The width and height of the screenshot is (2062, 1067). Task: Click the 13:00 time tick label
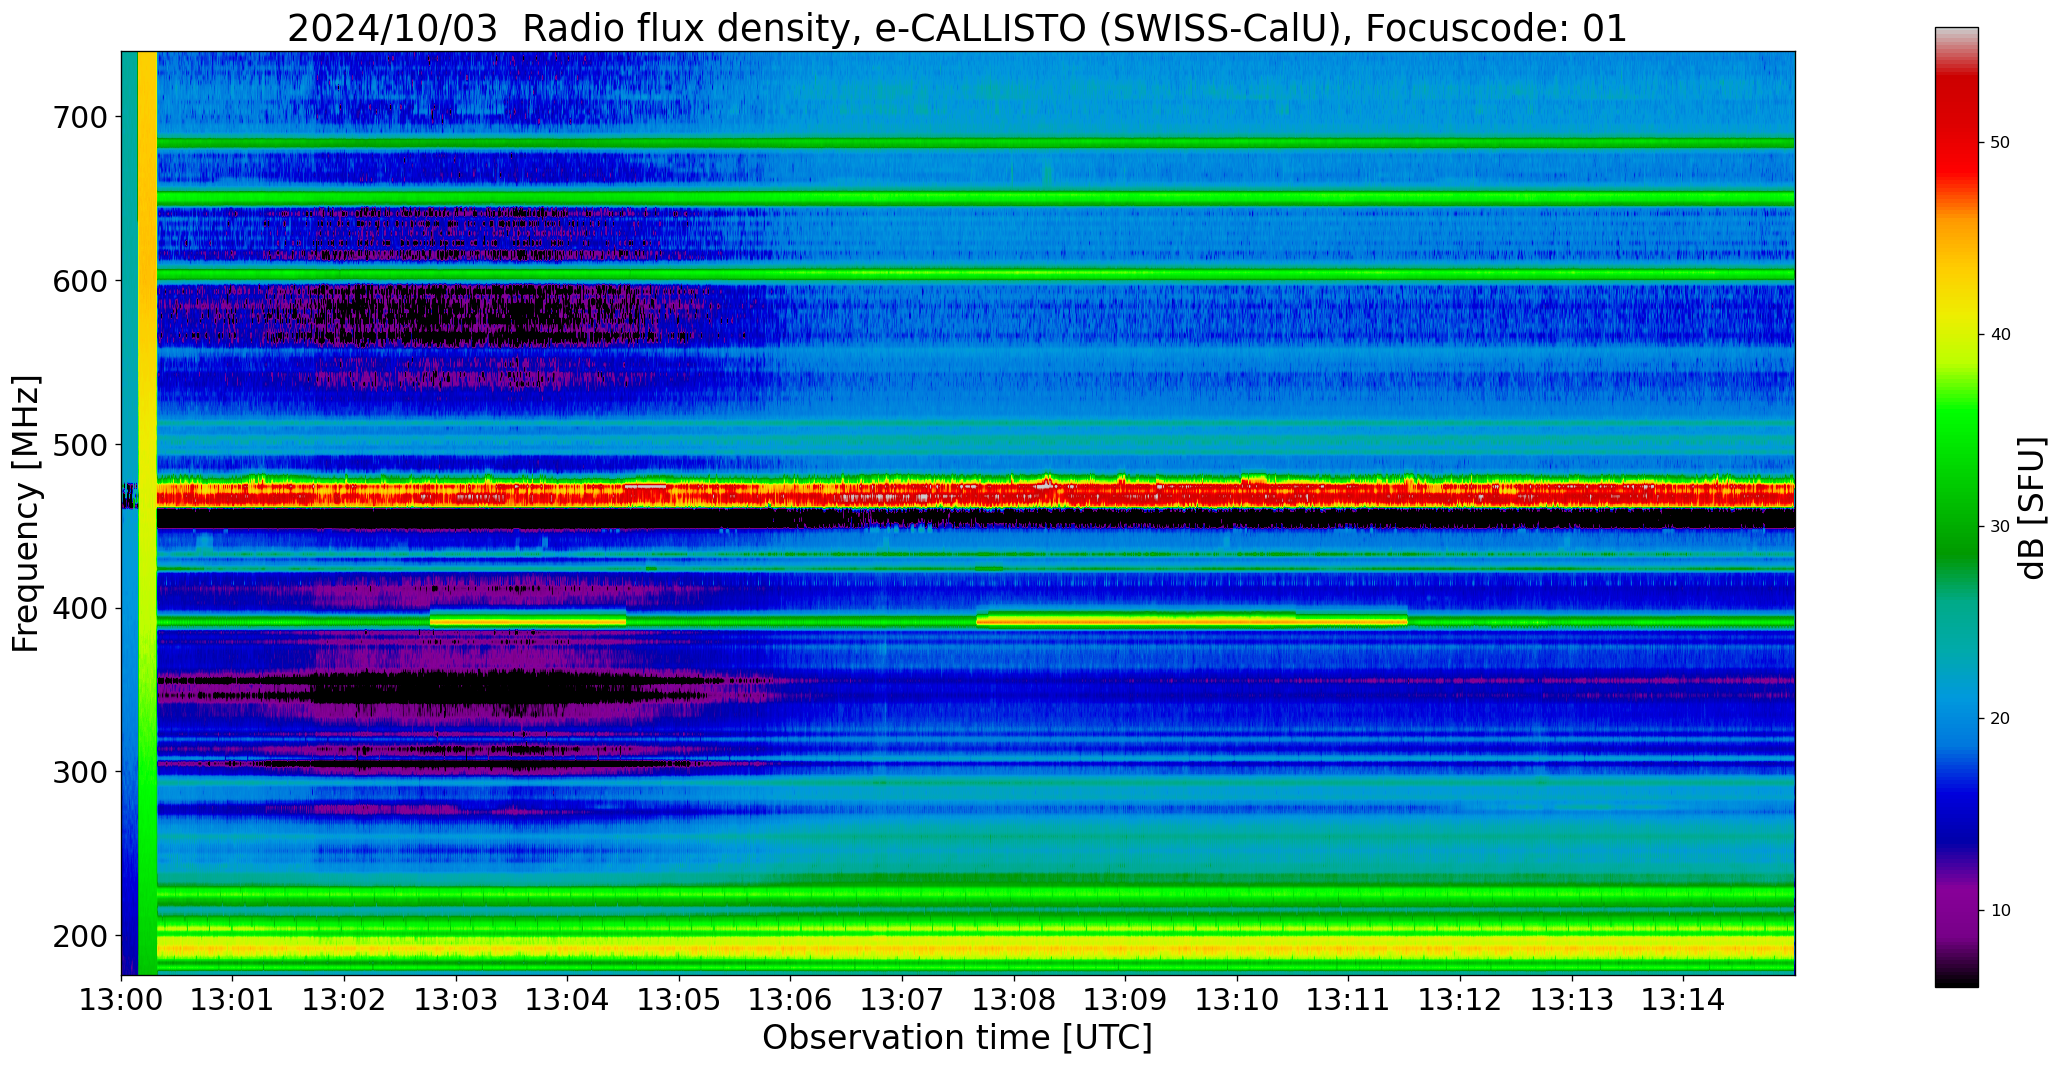122,999
